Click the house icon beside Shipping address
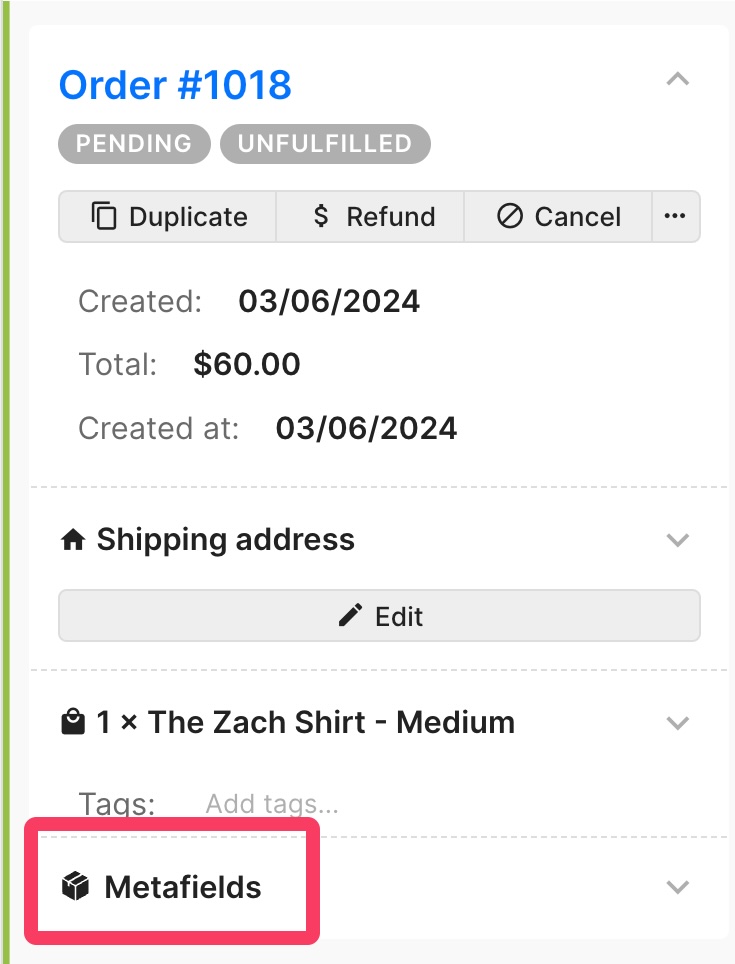Image resolution: width=735 pixels, height=964 pixels. 73,540
